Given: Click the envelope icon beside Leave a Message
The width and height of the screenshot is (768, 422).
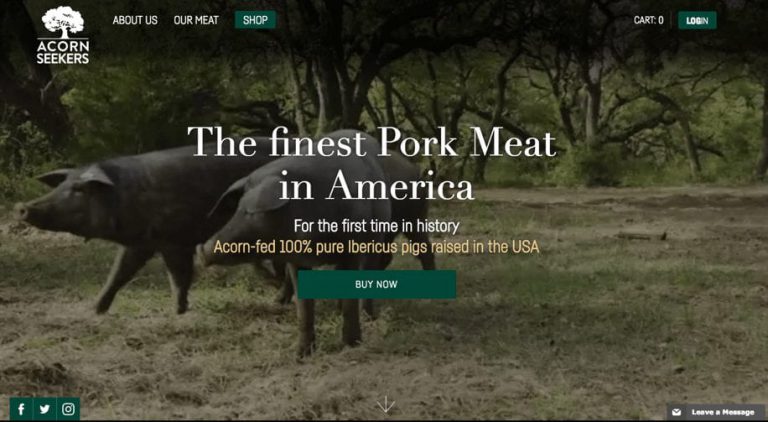Looking at the screenshot, I should [676, 412].
